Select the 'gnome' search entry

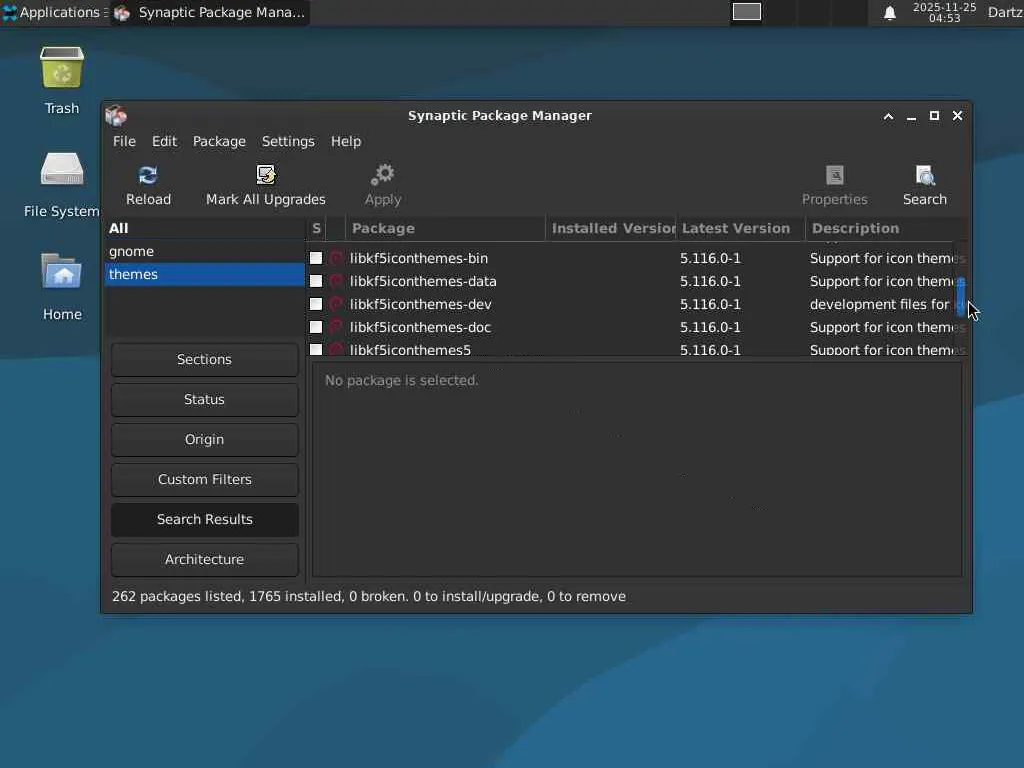coord(204,251)
